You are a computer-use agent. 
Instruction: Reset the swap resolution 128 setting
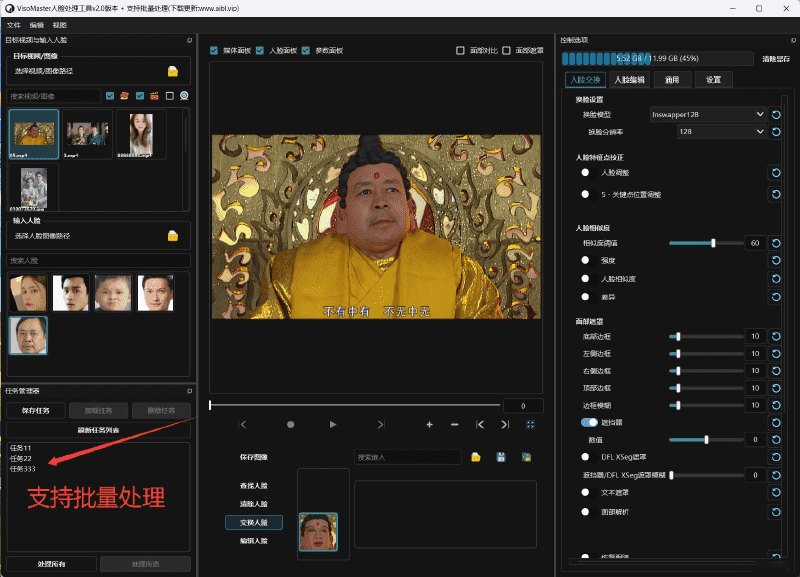pyautogui.click(x=776, y=132)
